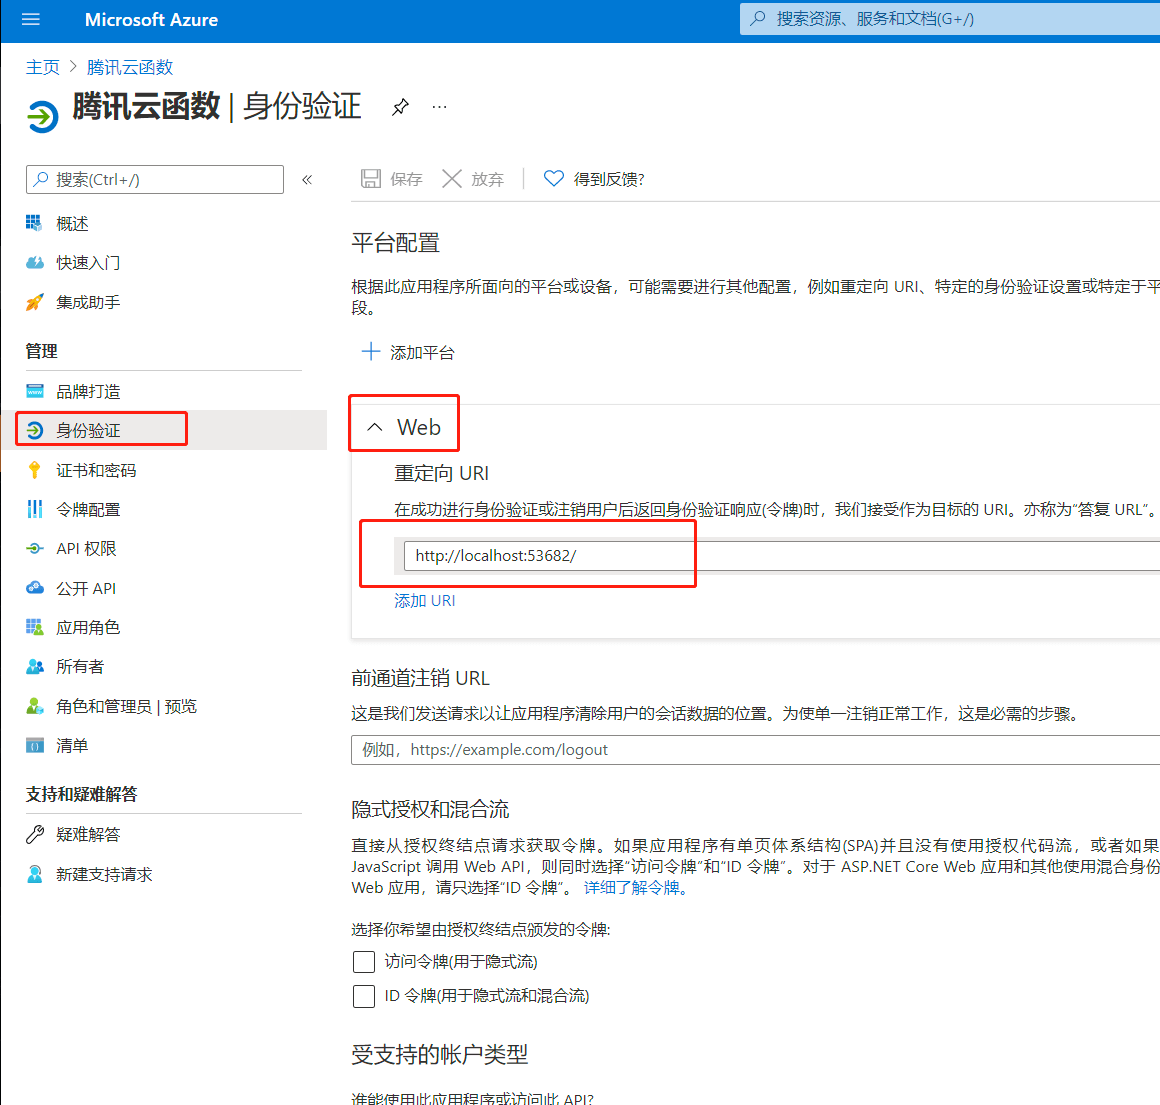The width and height of the screenshot is (1160, 1105).
Task: Open 应用角色 text in sidebar
Action: tap(88, 628)
